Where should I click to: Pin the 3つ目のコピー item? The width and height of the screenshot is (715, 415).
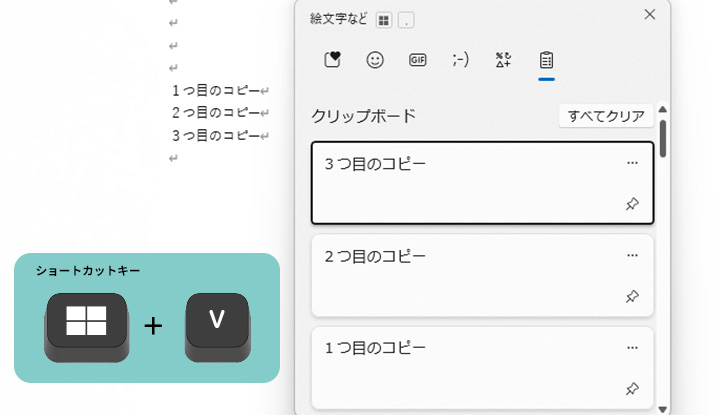[x=632, y=204]
